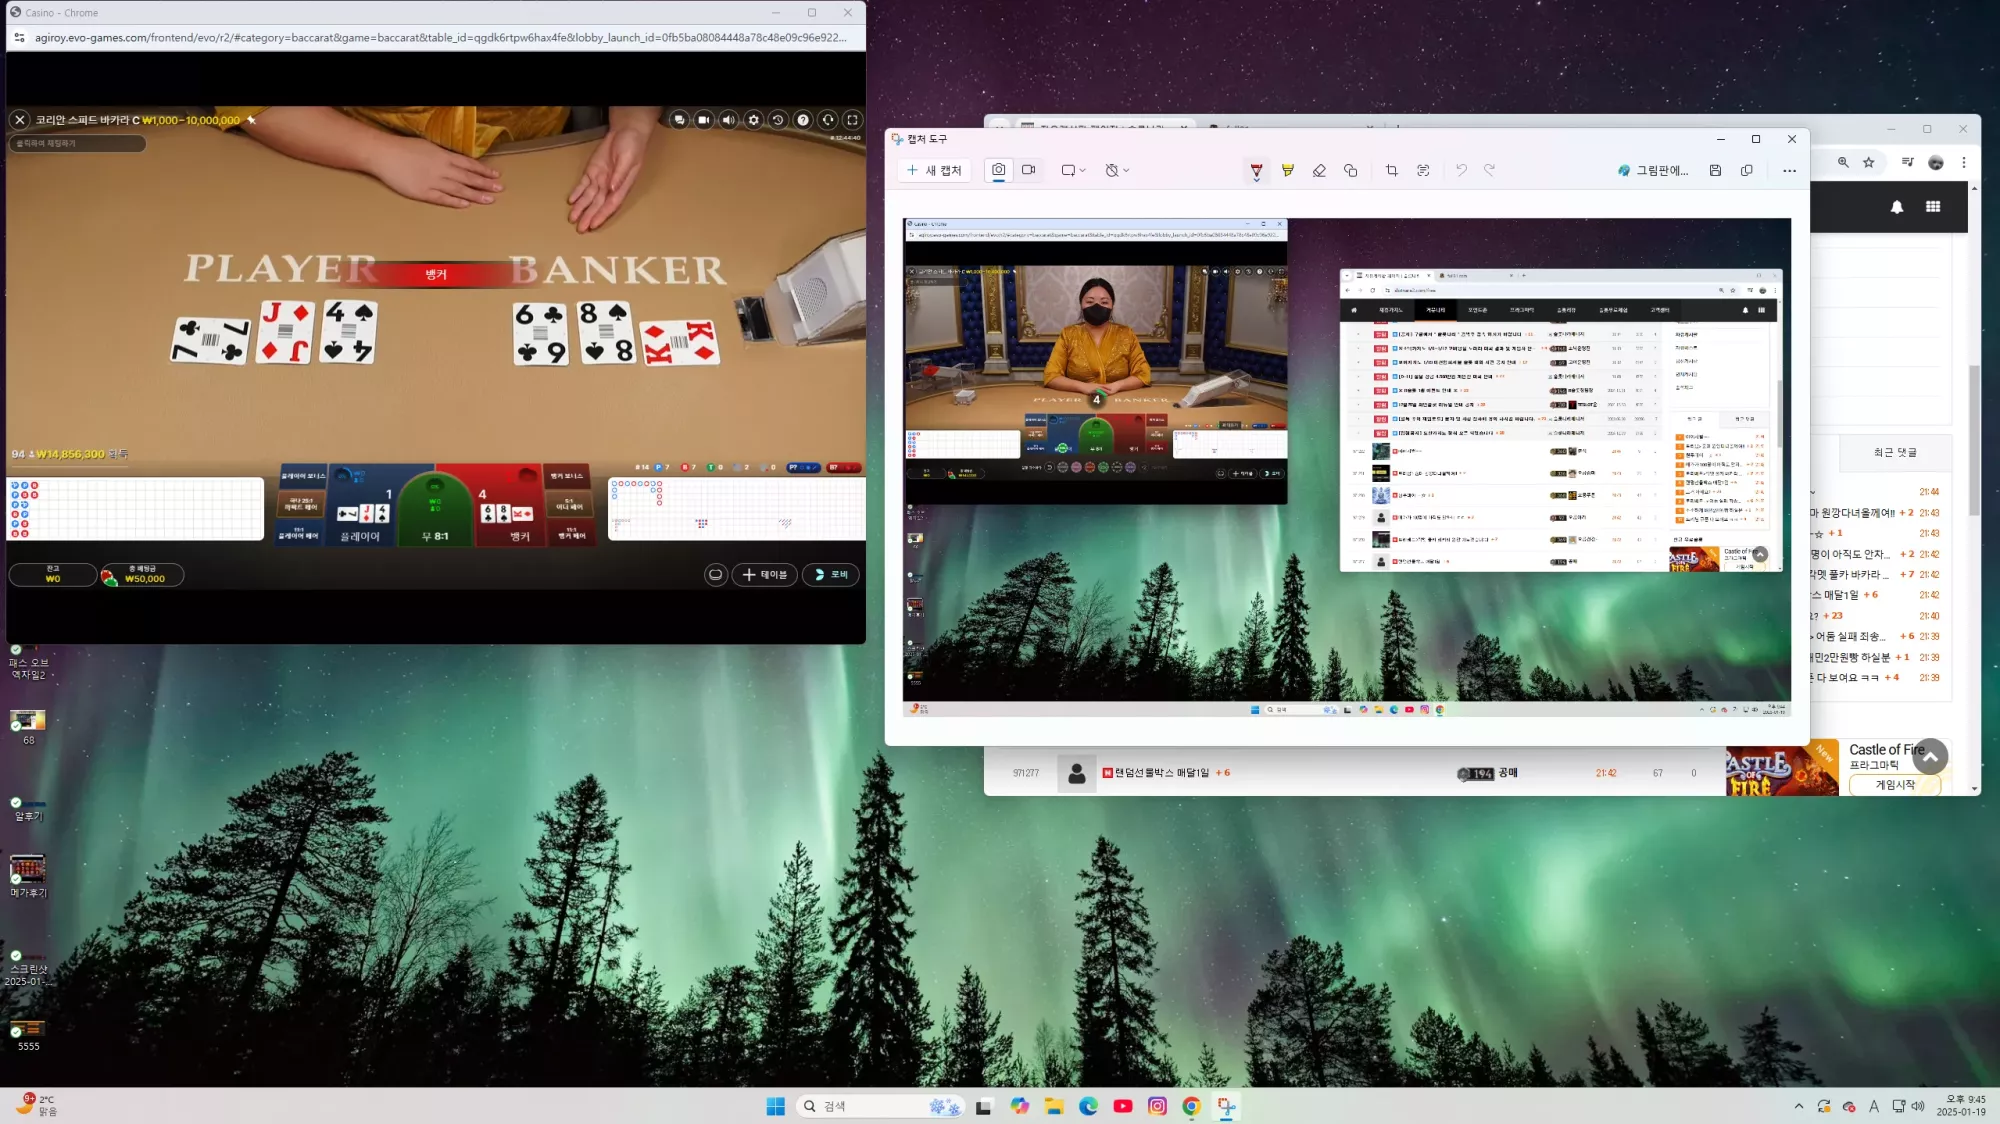Run the text actions tool
Screen dimensions: 2000x1124
[1423, 171]
